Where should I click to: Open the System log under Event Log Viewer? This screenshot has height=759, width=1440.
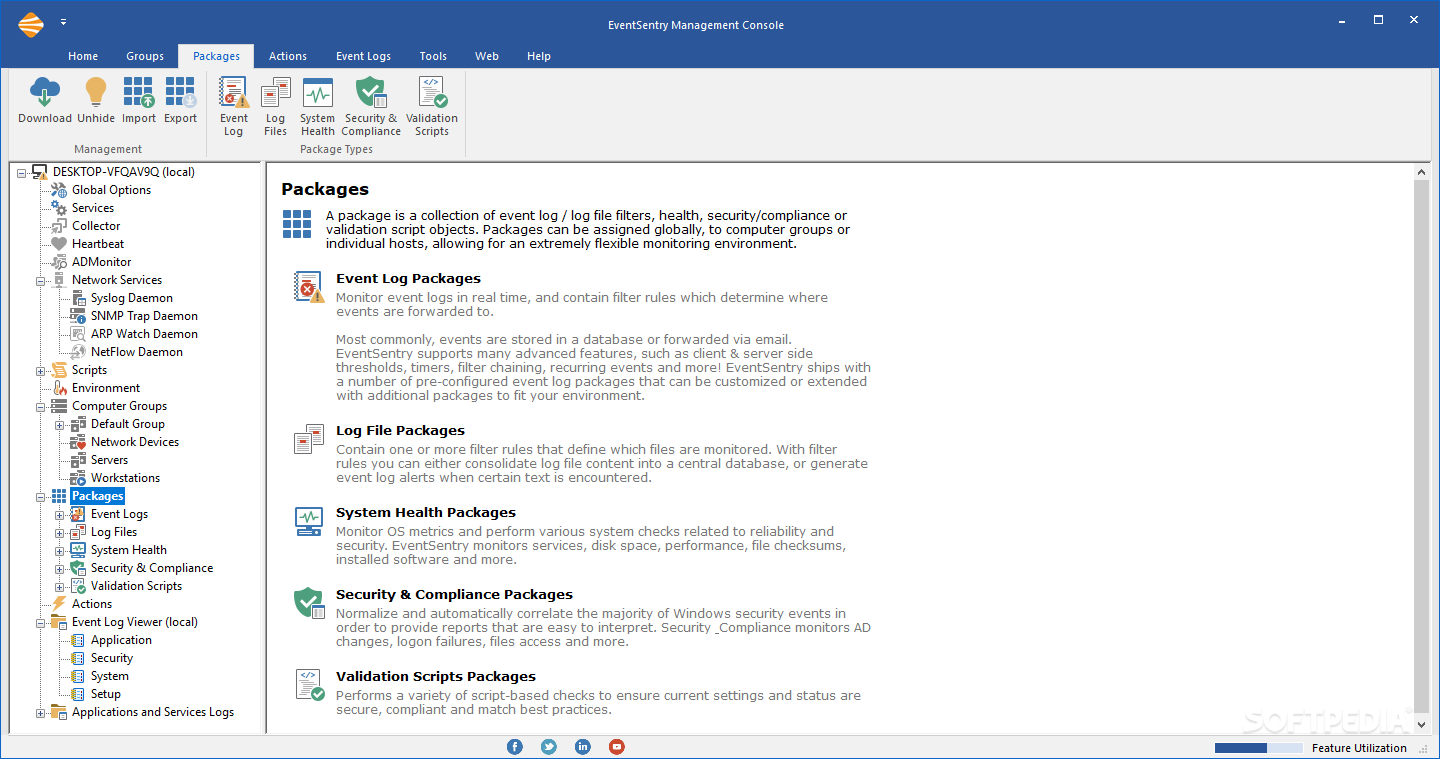[x=109, y=676]
